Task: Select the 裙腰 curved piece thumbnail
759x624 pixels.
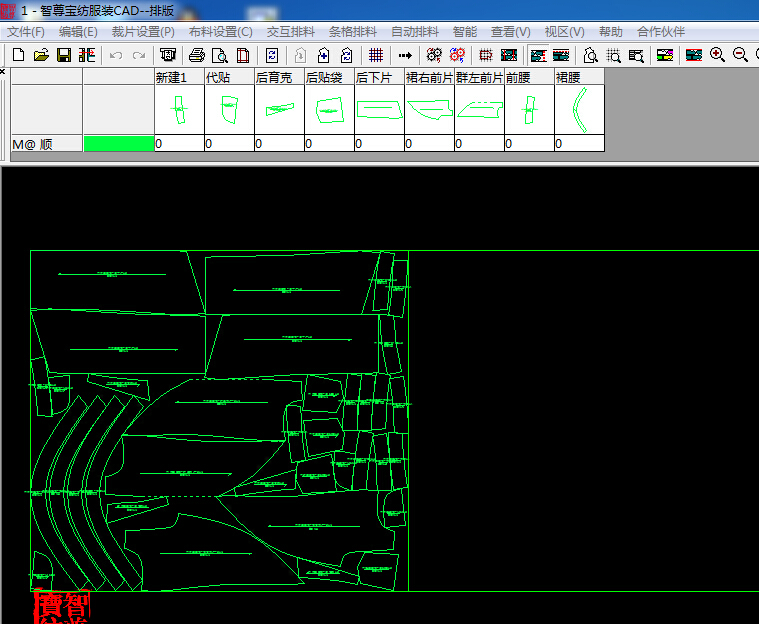Action: [x=579, y=110]
